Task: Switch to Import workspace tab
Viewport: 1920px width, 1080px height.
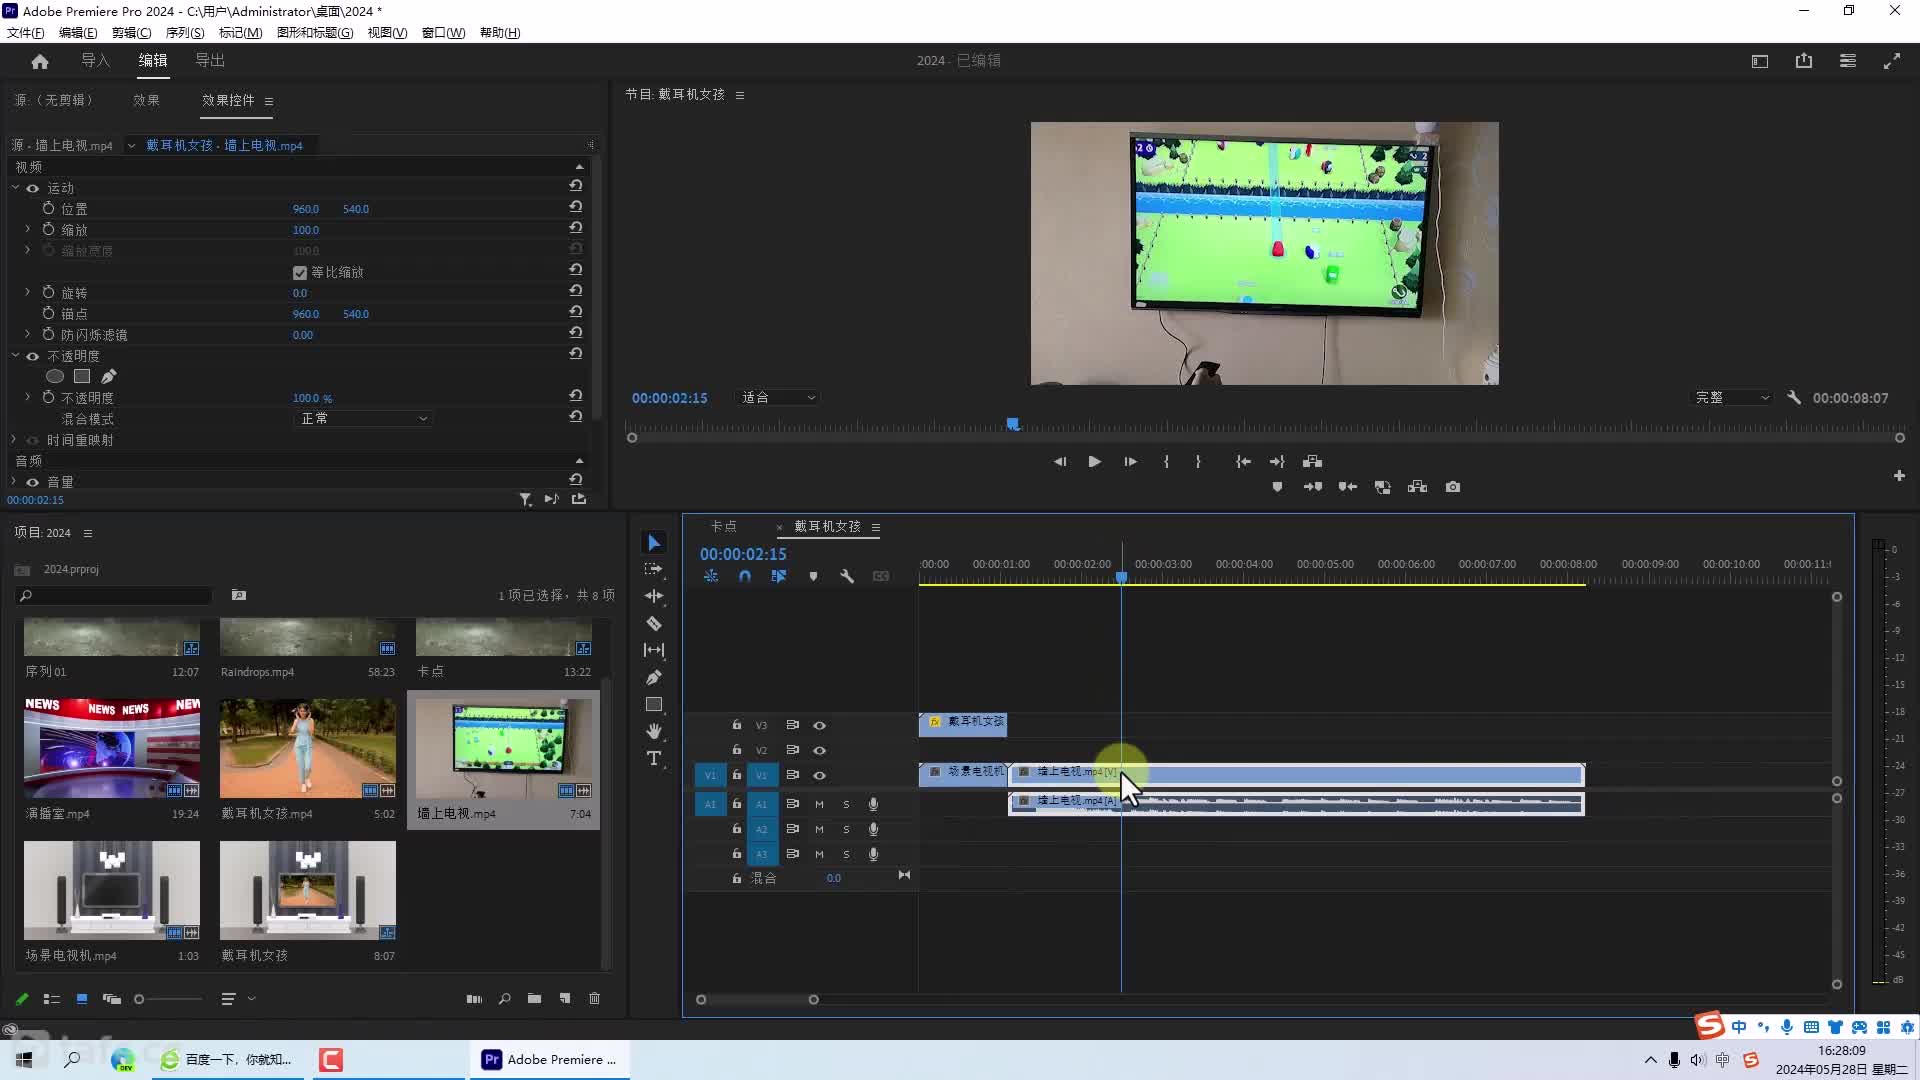Action: [x=95, y=61]
